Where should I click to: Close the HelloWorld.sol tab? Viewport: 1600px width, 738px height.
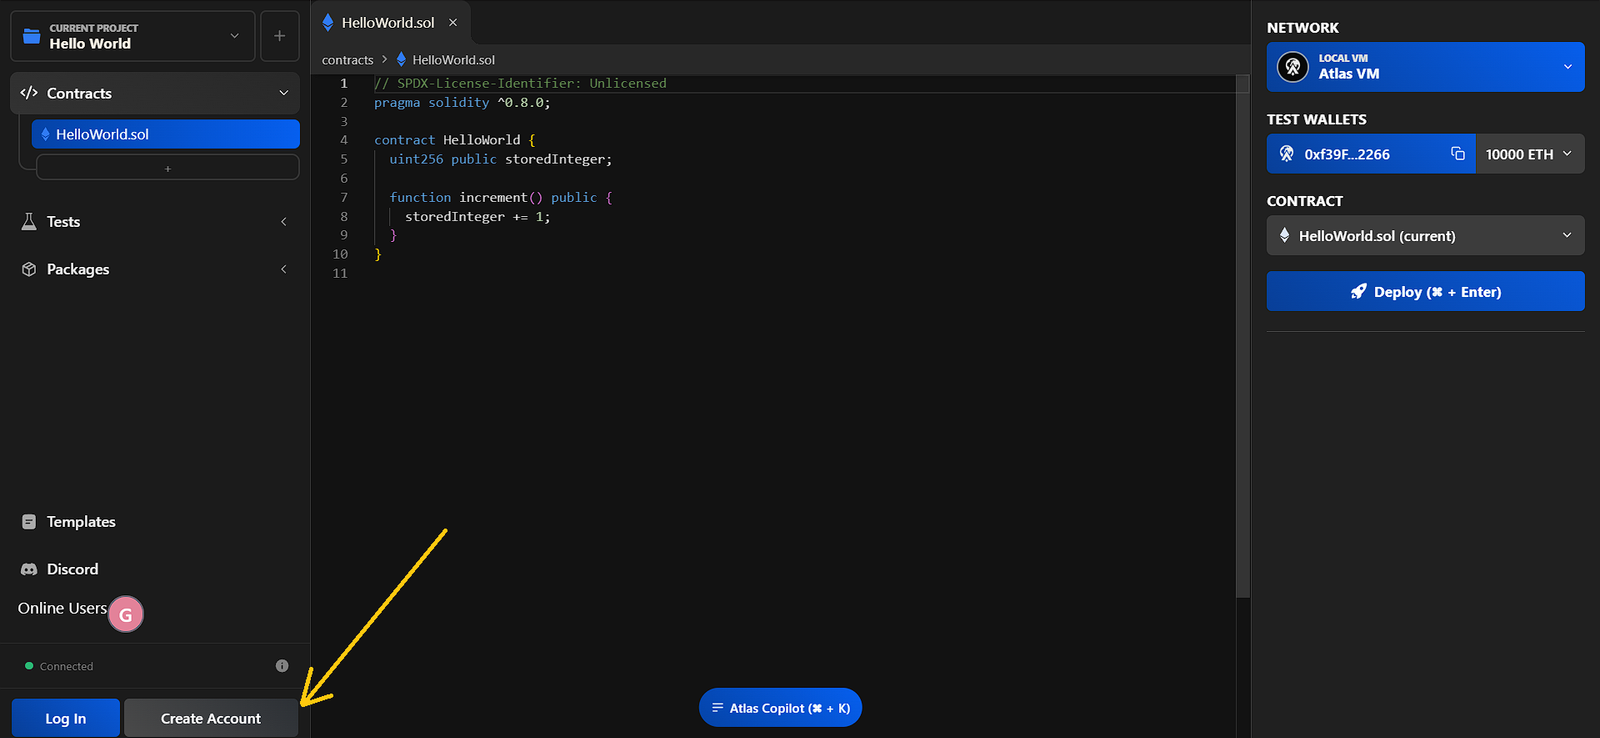click(453, 22)
